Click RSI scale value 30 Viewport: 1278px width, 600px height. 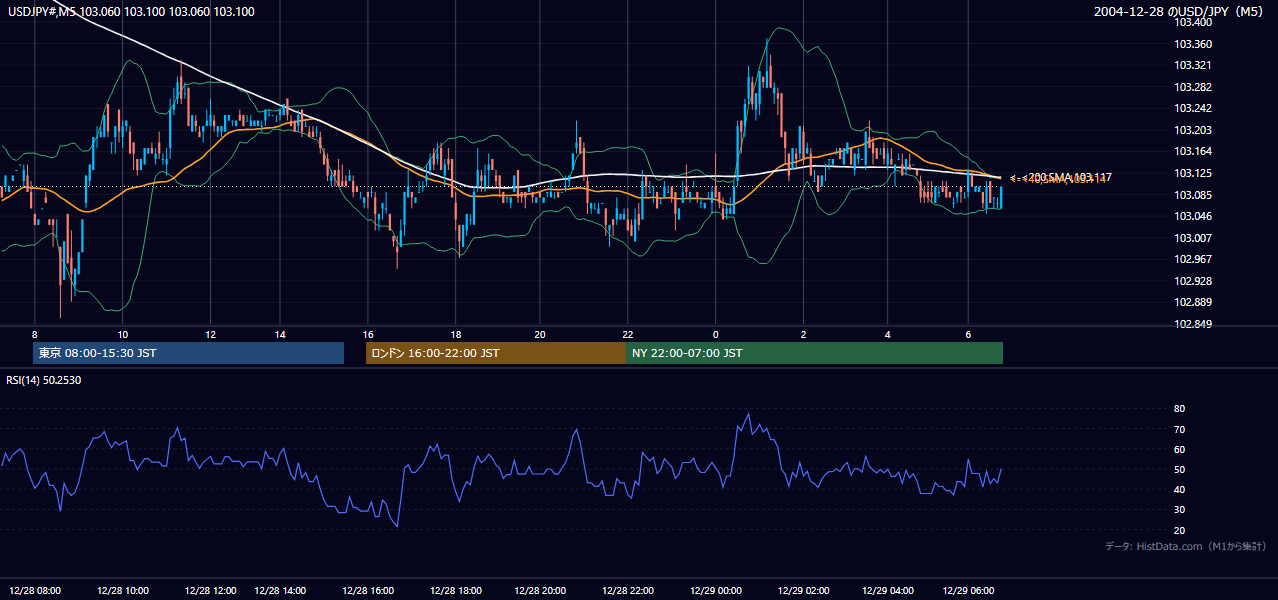[x=1179, y=510]
